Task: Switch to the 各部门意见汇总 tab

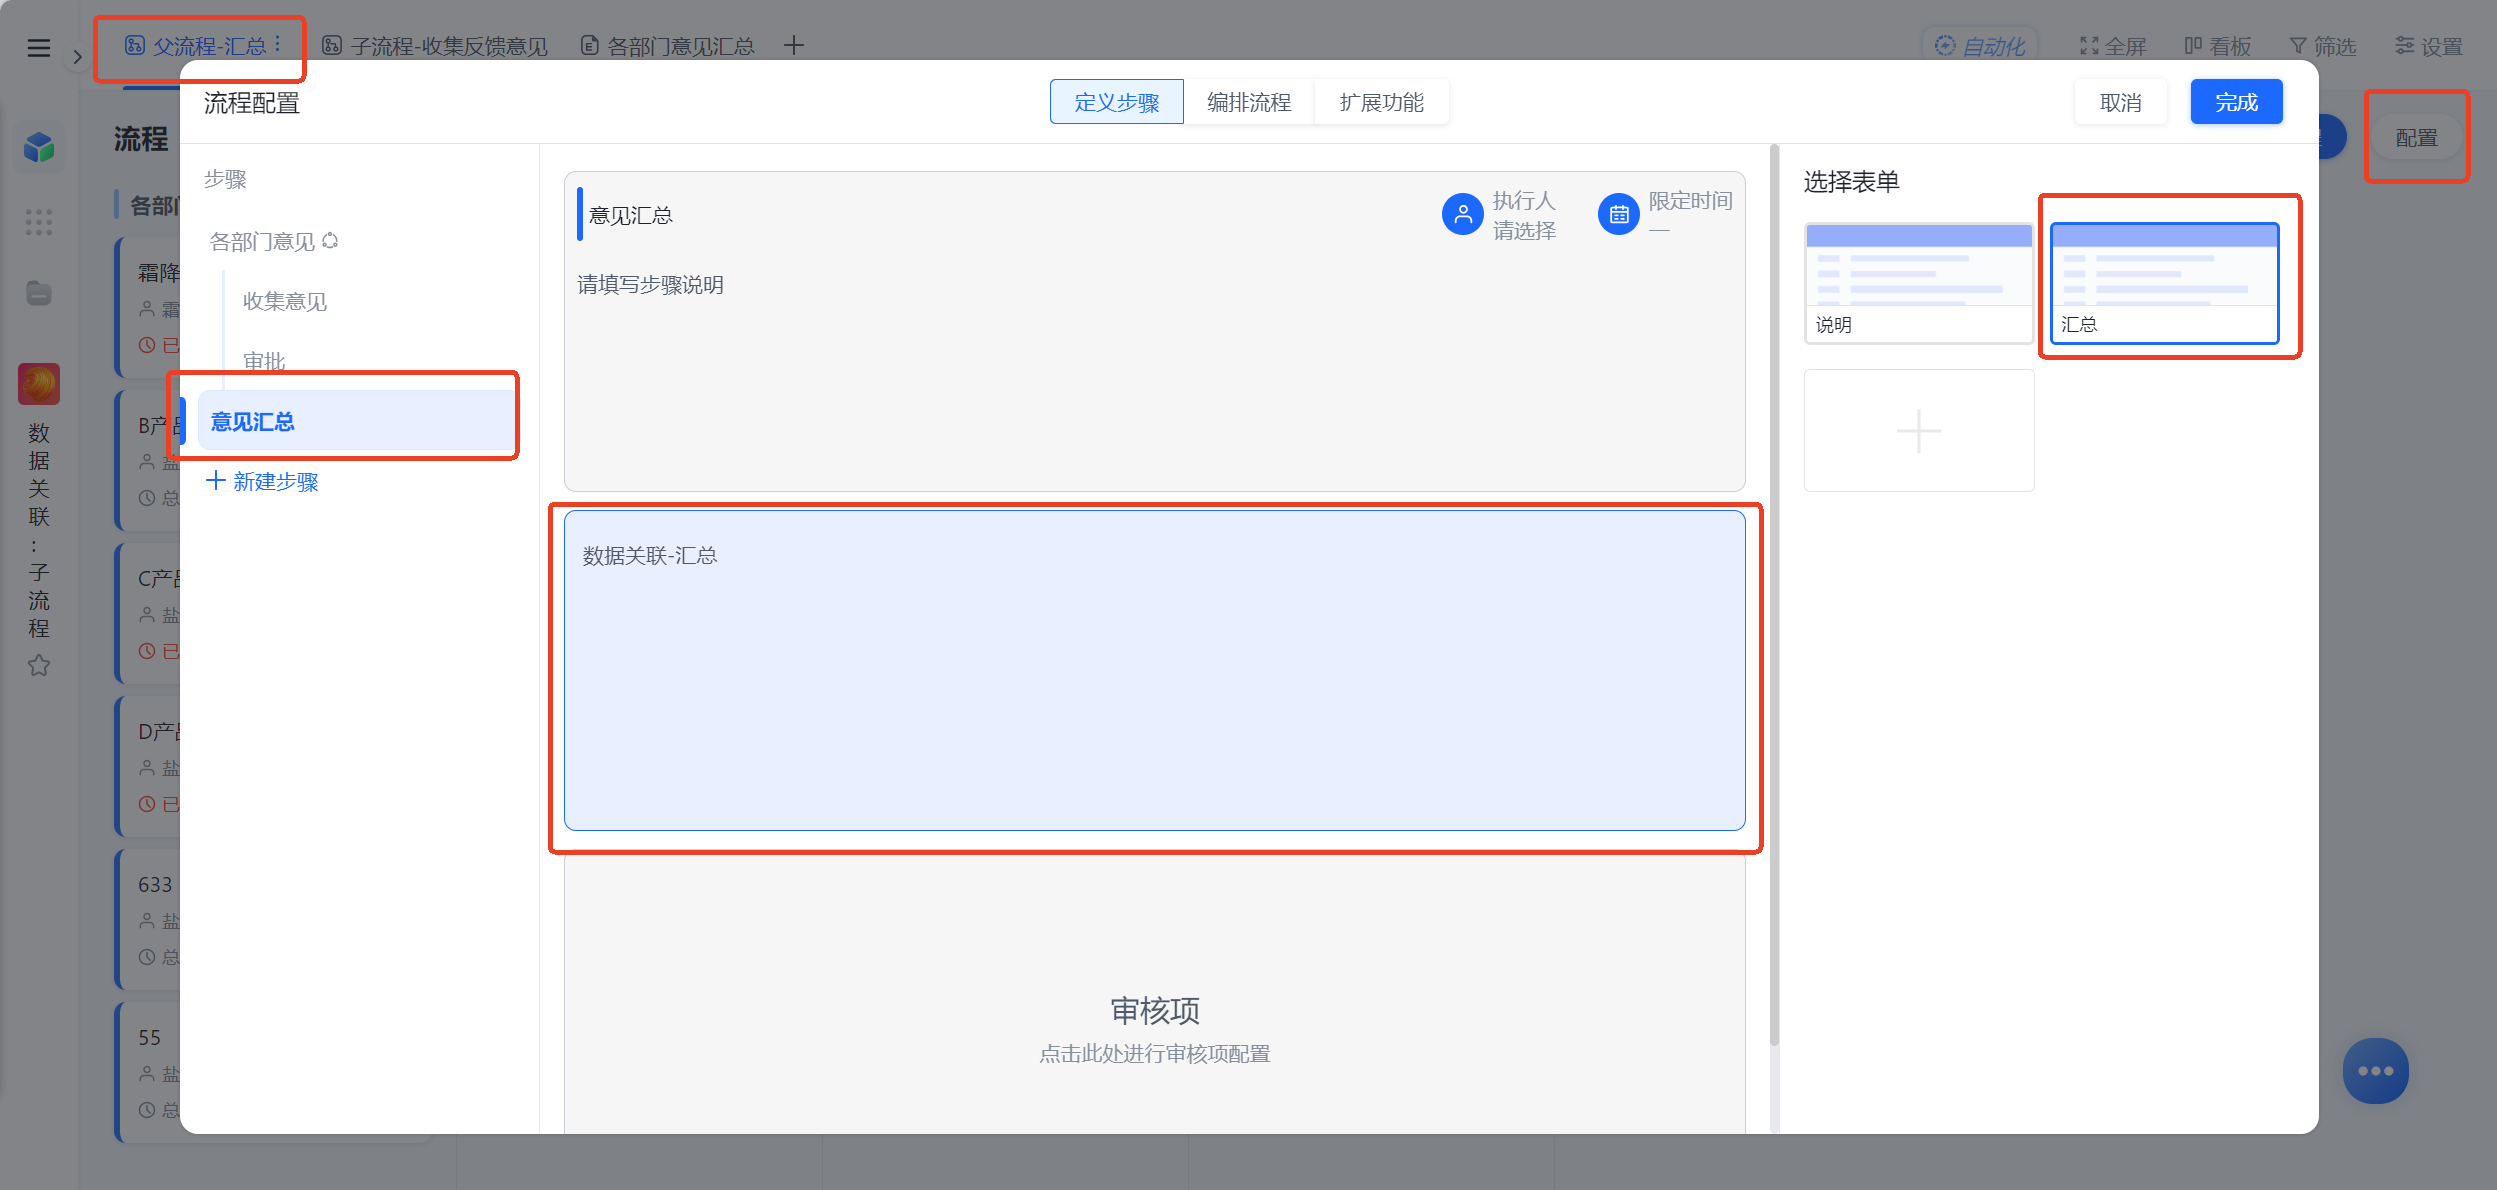Action: coord(668,46)
